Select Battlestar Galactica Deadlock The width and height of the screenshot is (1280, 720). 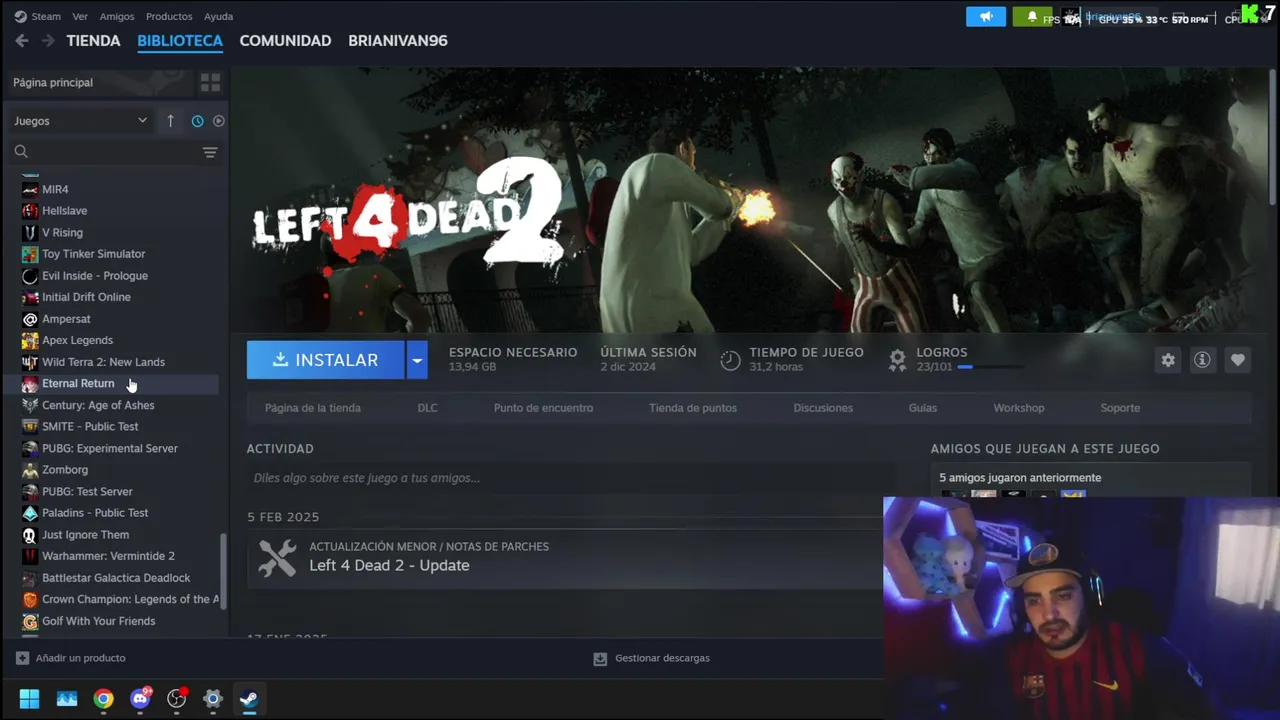(118, 578)
